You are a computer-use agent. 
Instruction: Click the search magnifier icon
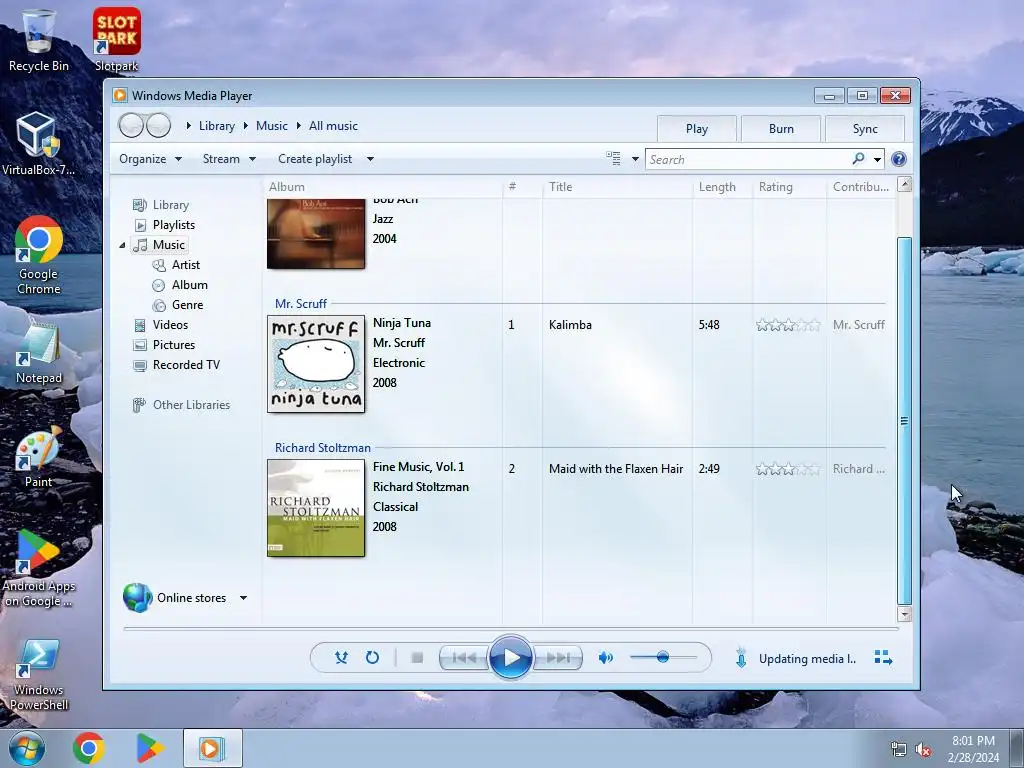pyautogui.click(x=858, y=159)
